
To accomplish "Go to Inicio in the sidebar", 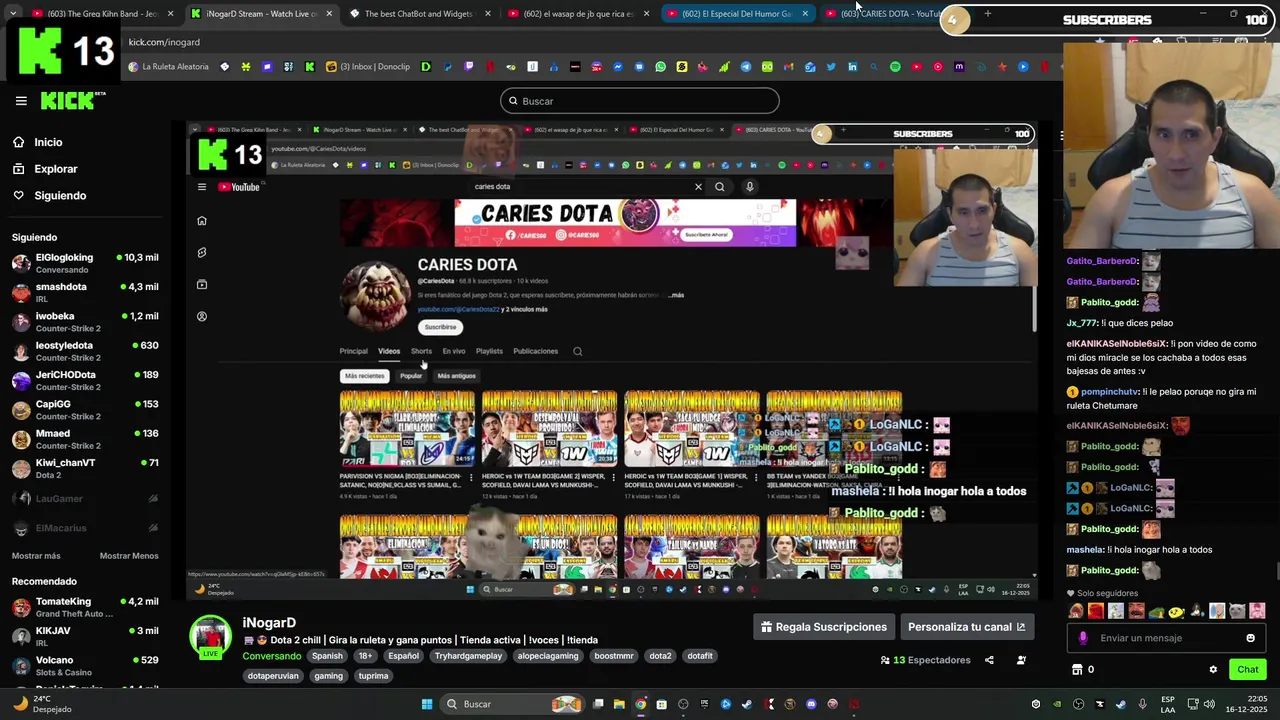I will tap(48, 142).
